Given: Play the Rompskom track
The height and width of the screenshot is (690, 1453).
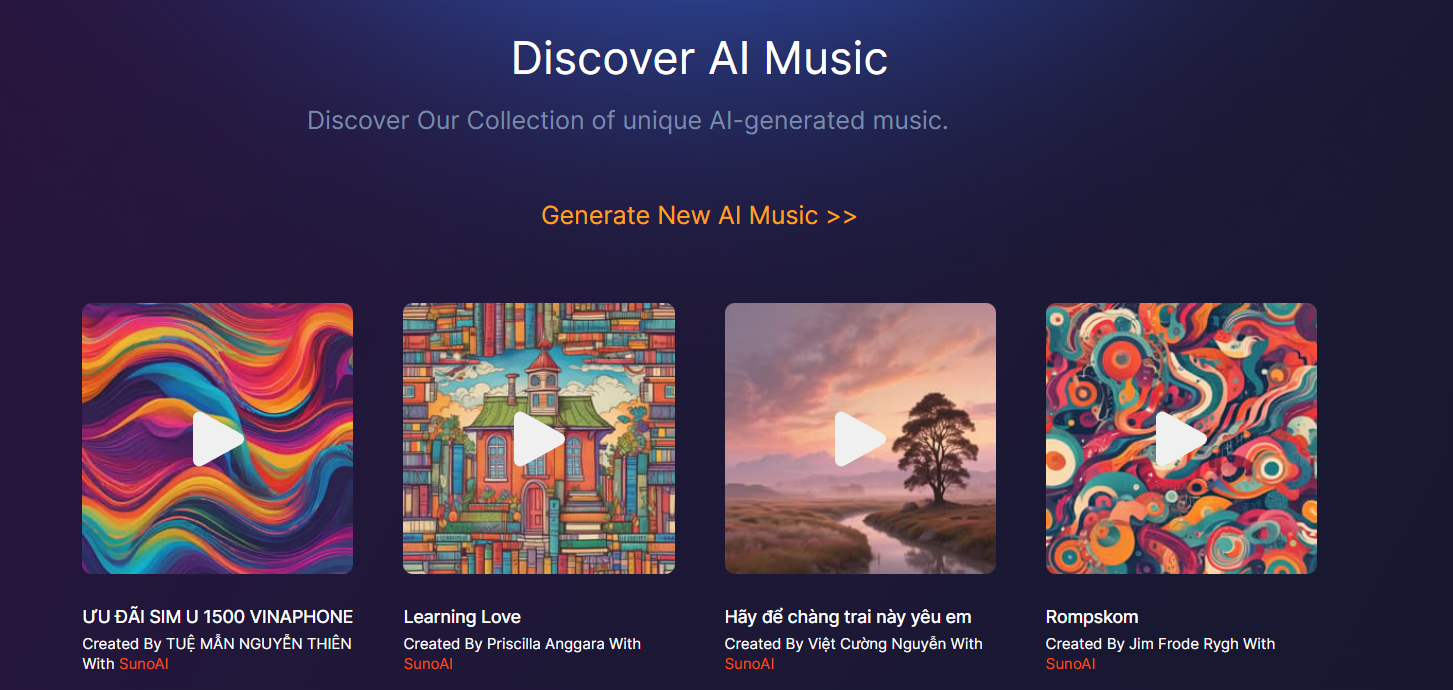Looking at the screenshot, I should point(1181,439).
